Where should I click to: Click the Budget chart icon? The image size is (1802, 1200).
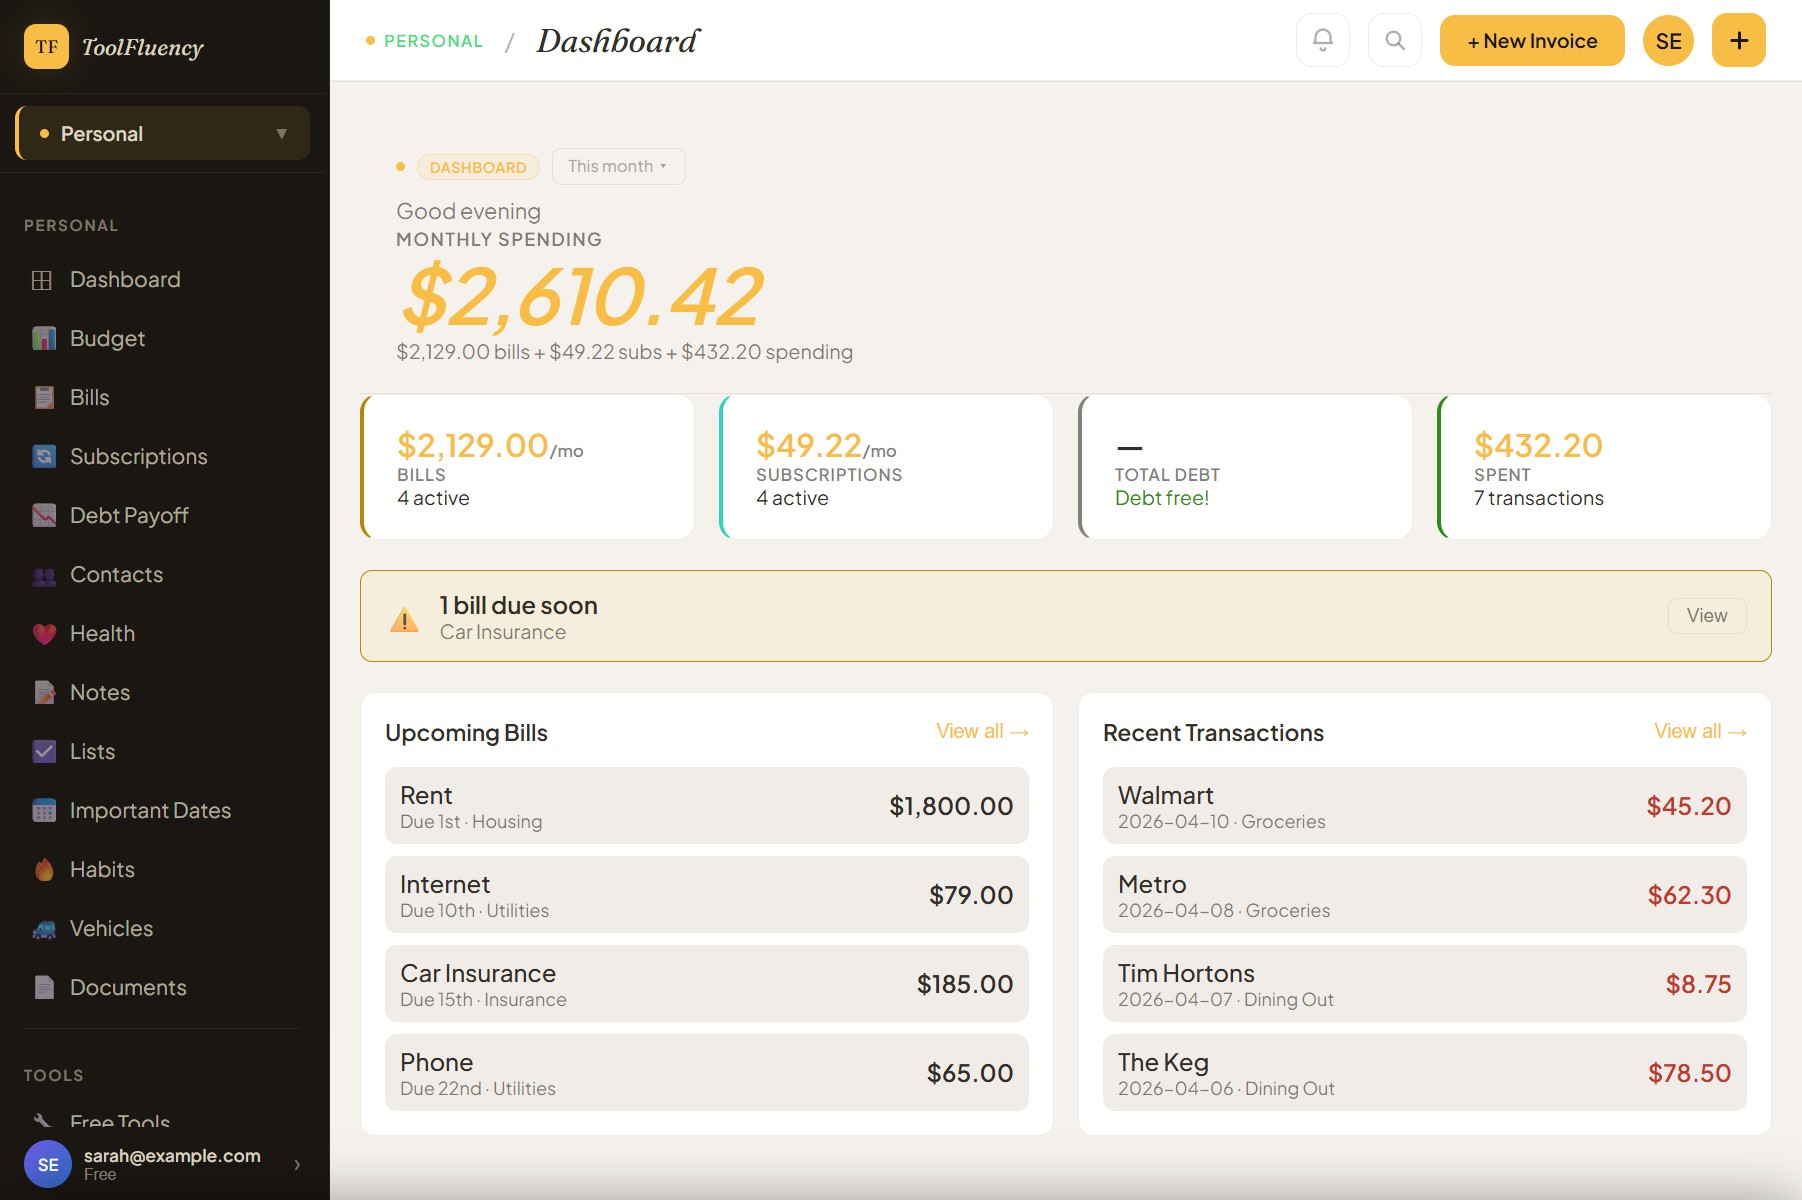(x=44, y=339)
